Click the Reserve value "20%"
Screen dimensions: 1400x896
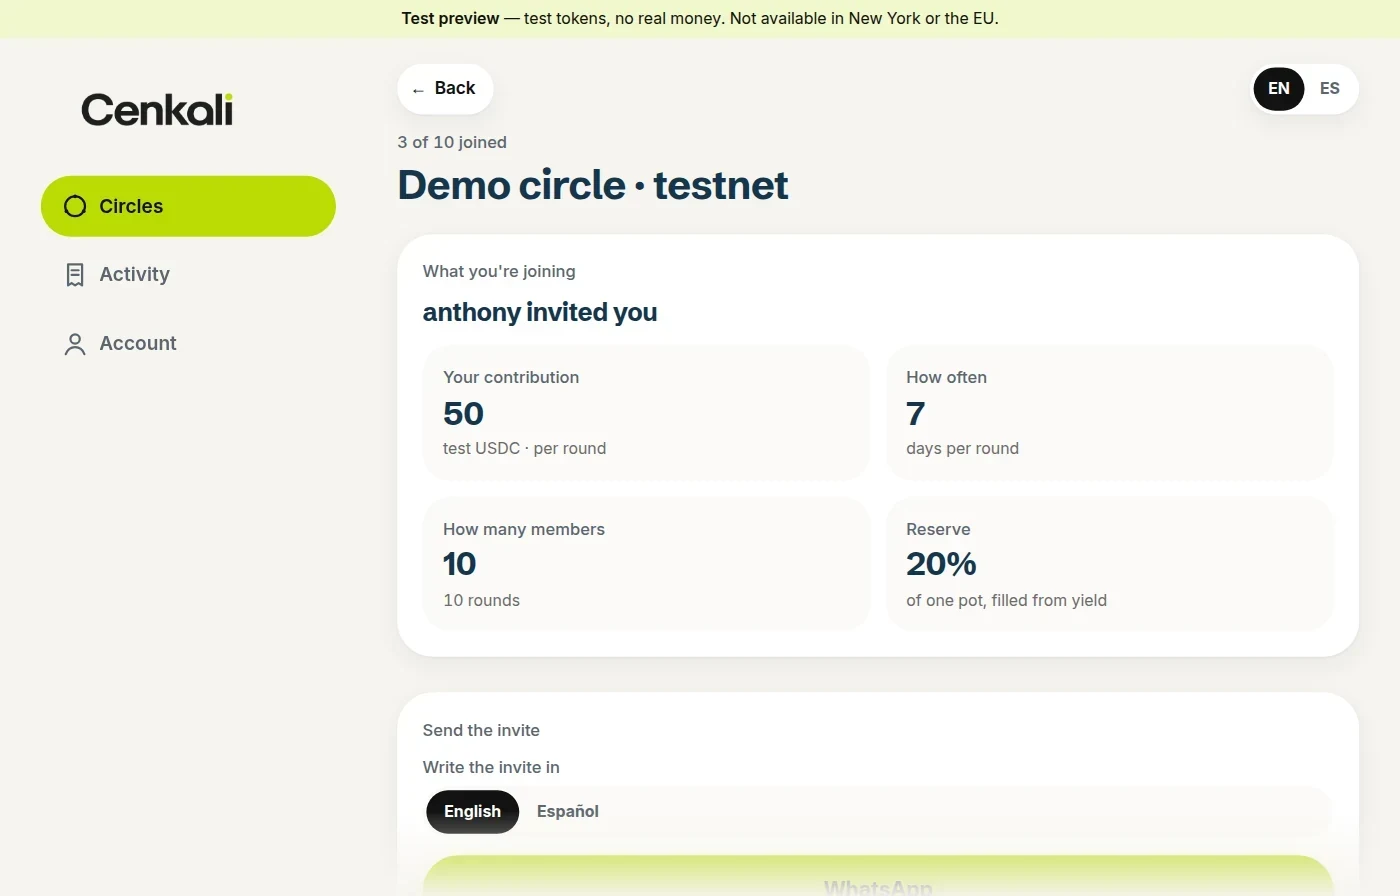(x=941, y=564)
